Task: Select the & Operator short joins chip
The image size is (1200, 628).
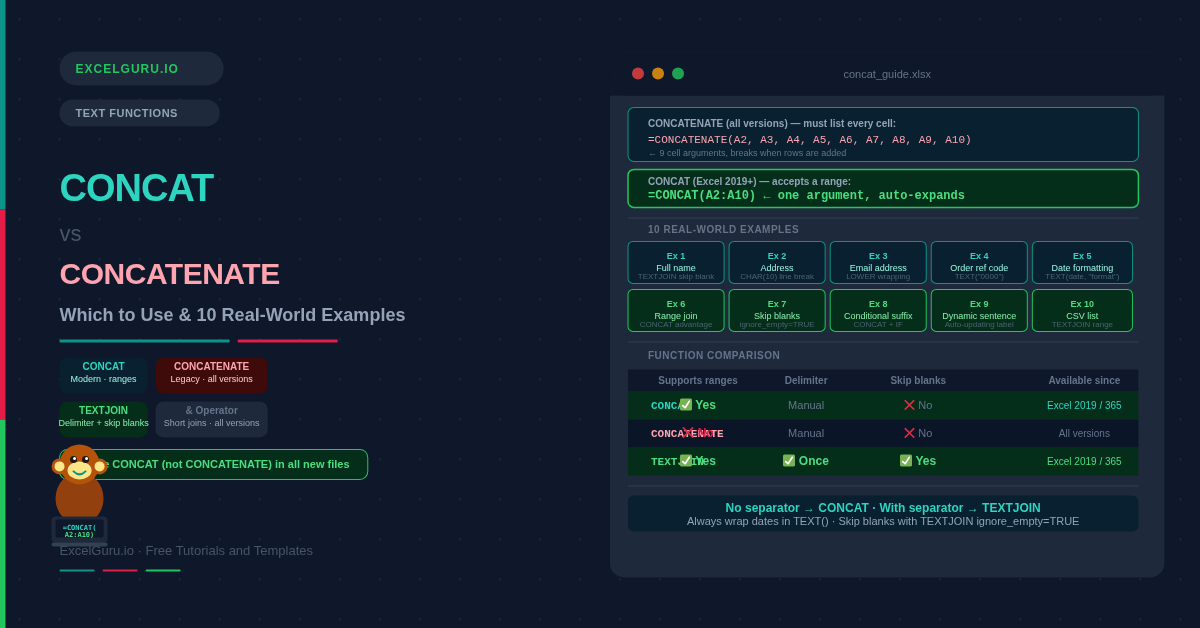Action: (x=211, y=418)
